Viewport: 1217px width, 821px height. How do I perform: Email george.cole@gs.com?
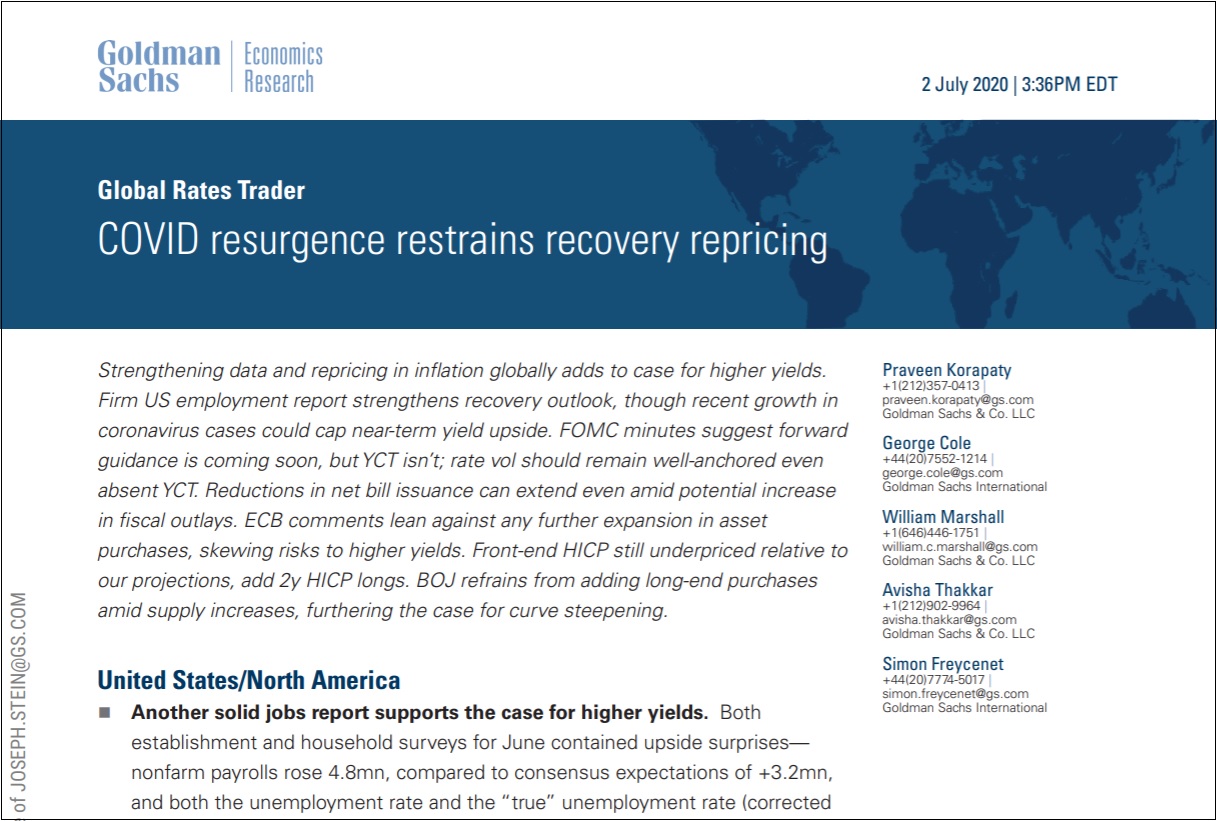click(x=942, y=473)
